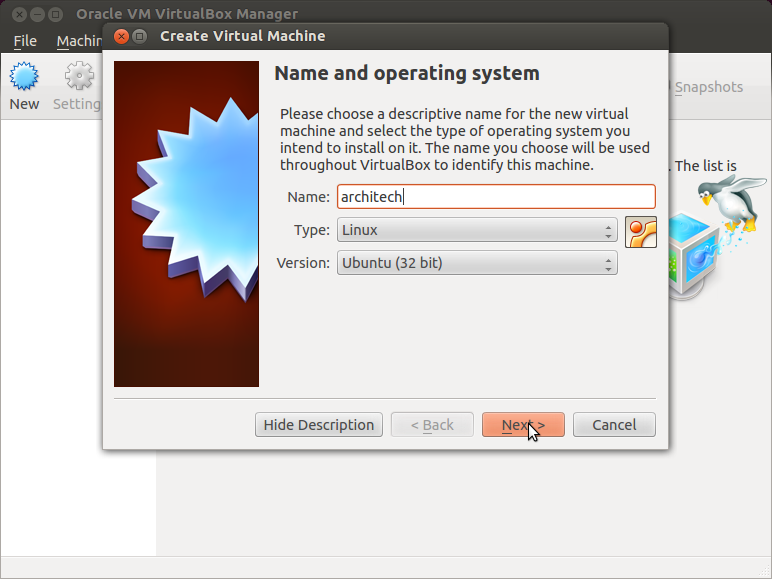Close the Create Virtual Machine dialog
This screenshot has height=579, width=772.
[x=121, y=36]
